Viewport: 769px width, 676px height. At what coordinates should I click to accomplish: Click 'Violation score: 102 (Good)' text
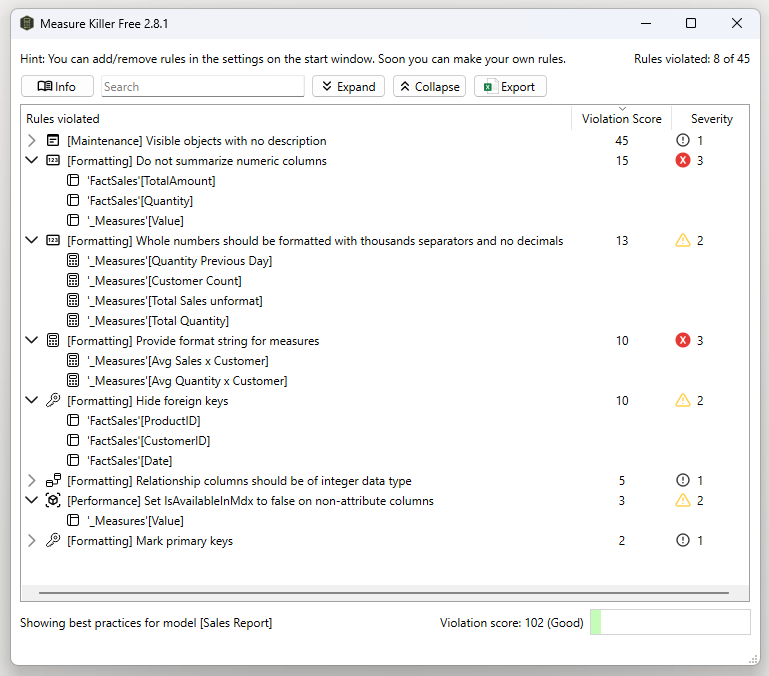coord(512,623)
